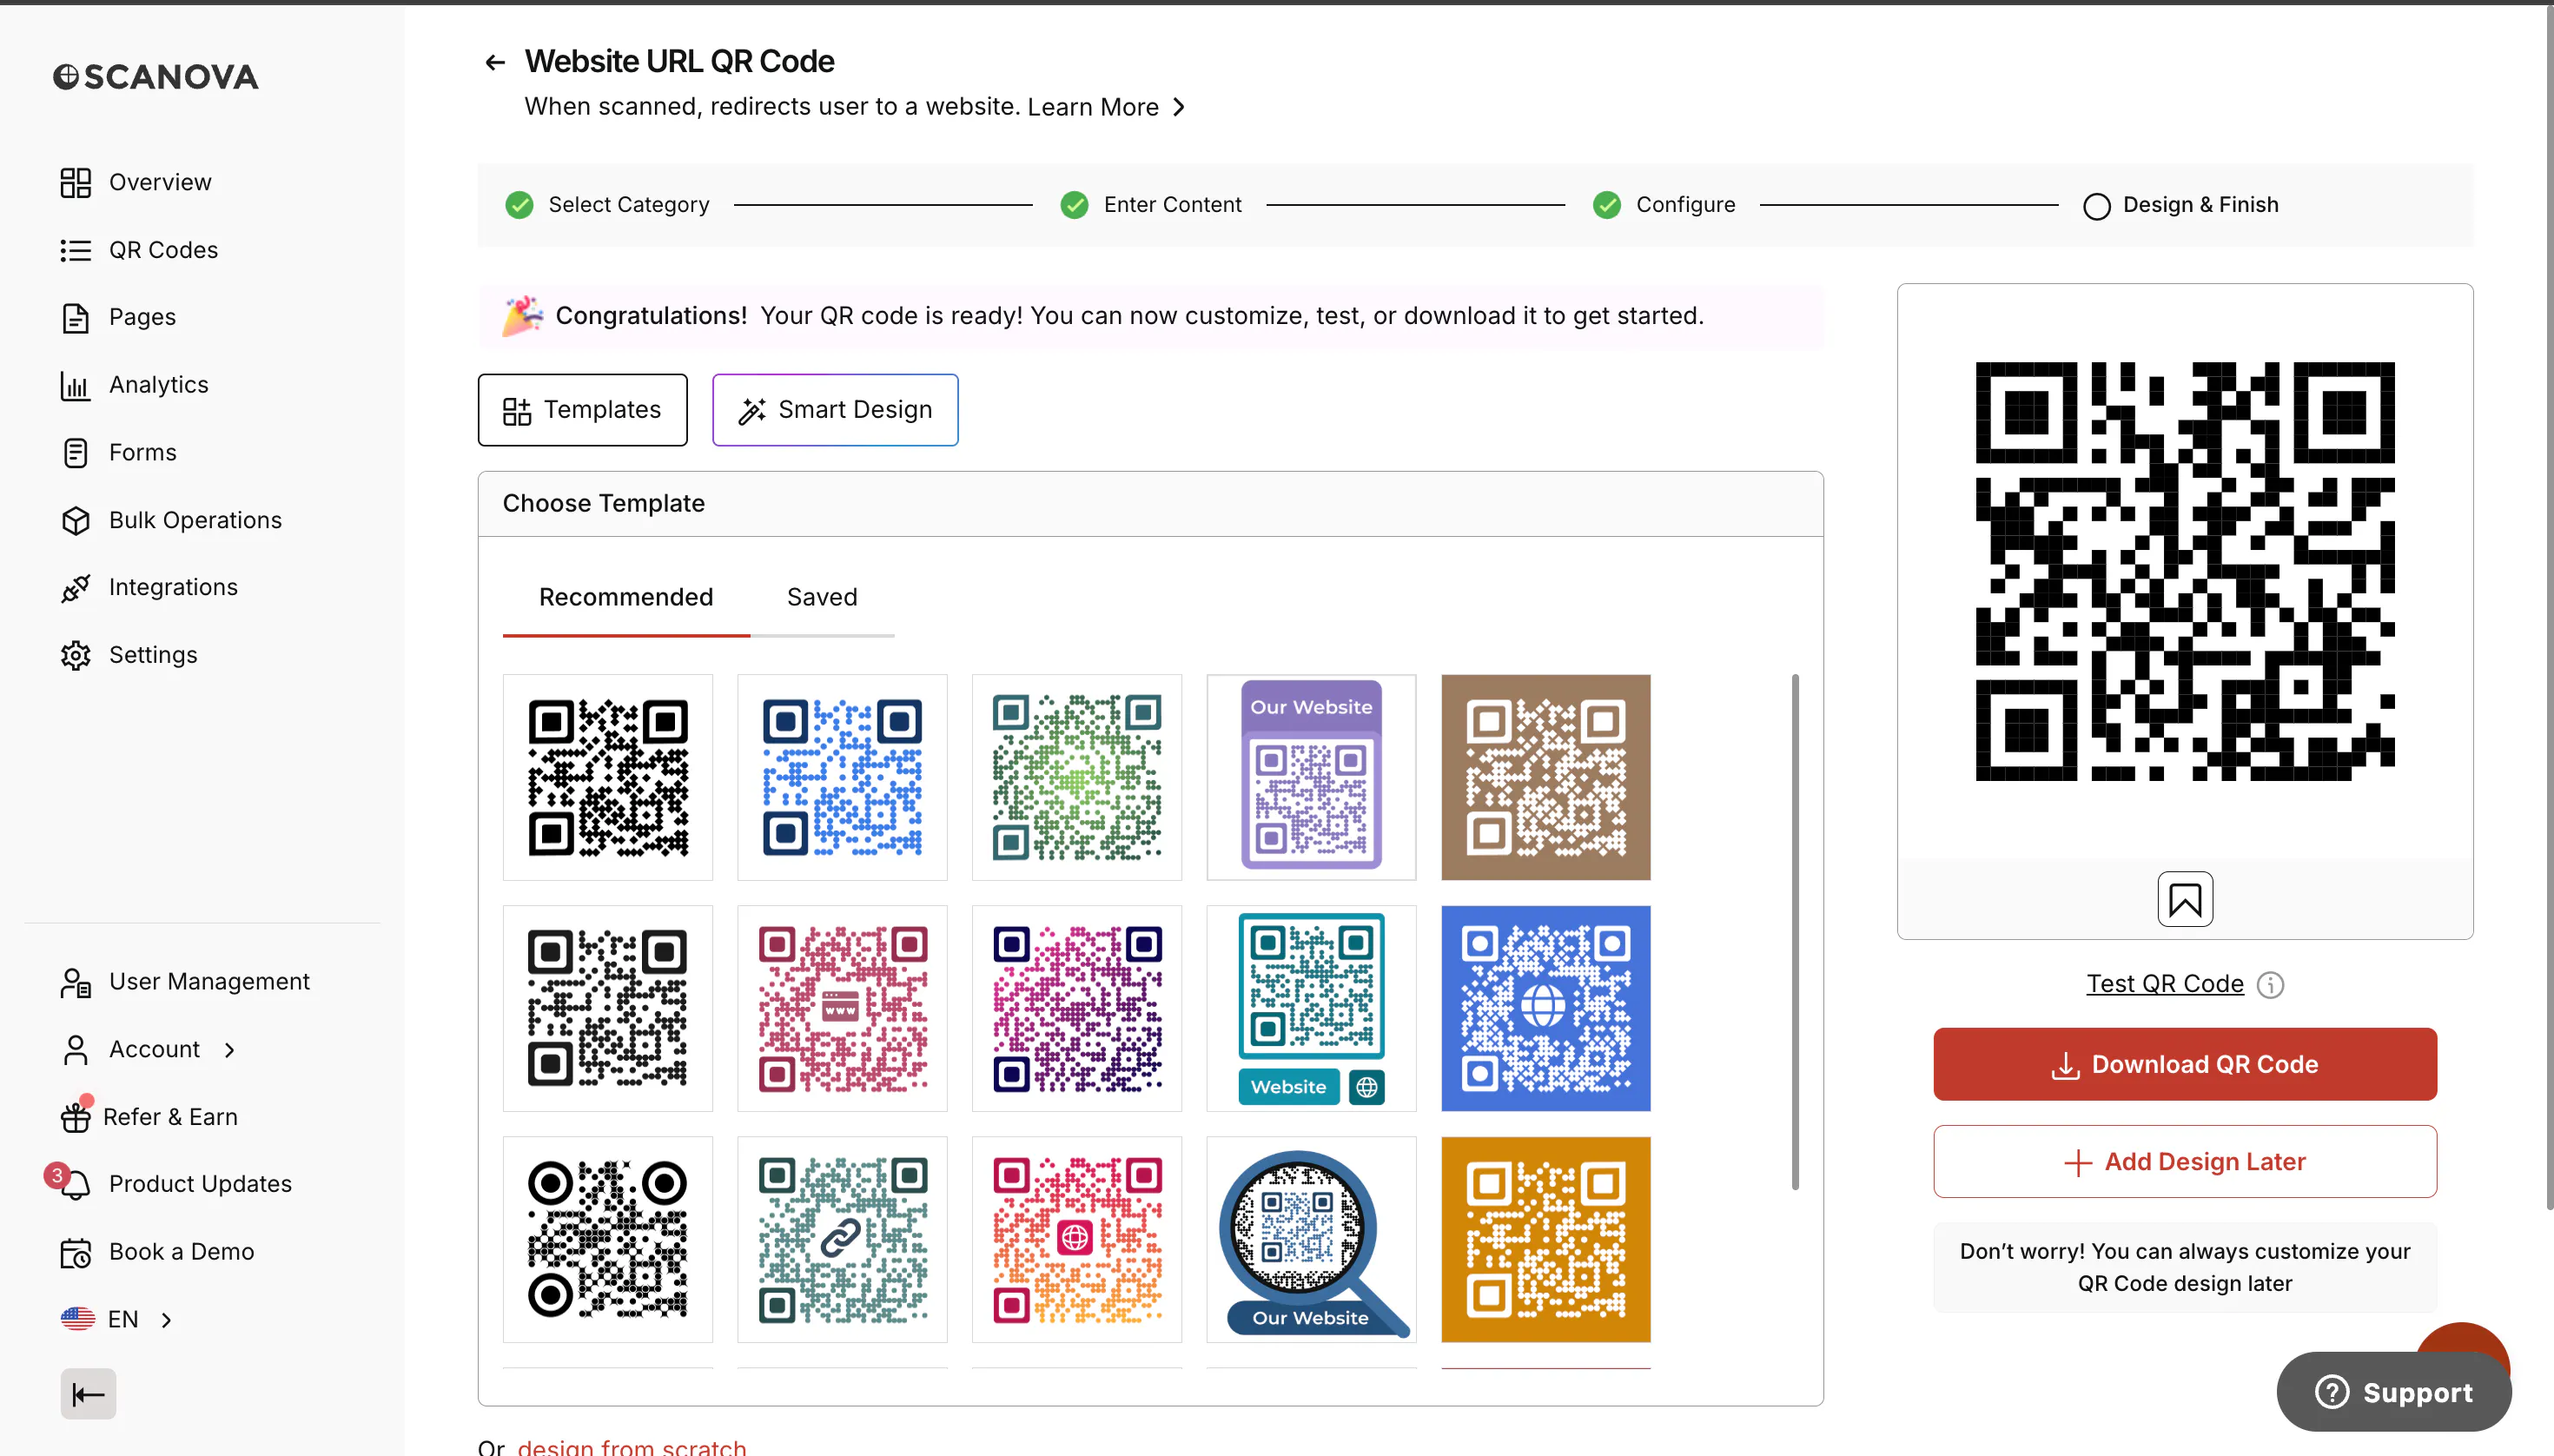This screenshot has height=1456, width=2554.
Task: Click the Enter Content completed step checkmark
Action: 1074,205
